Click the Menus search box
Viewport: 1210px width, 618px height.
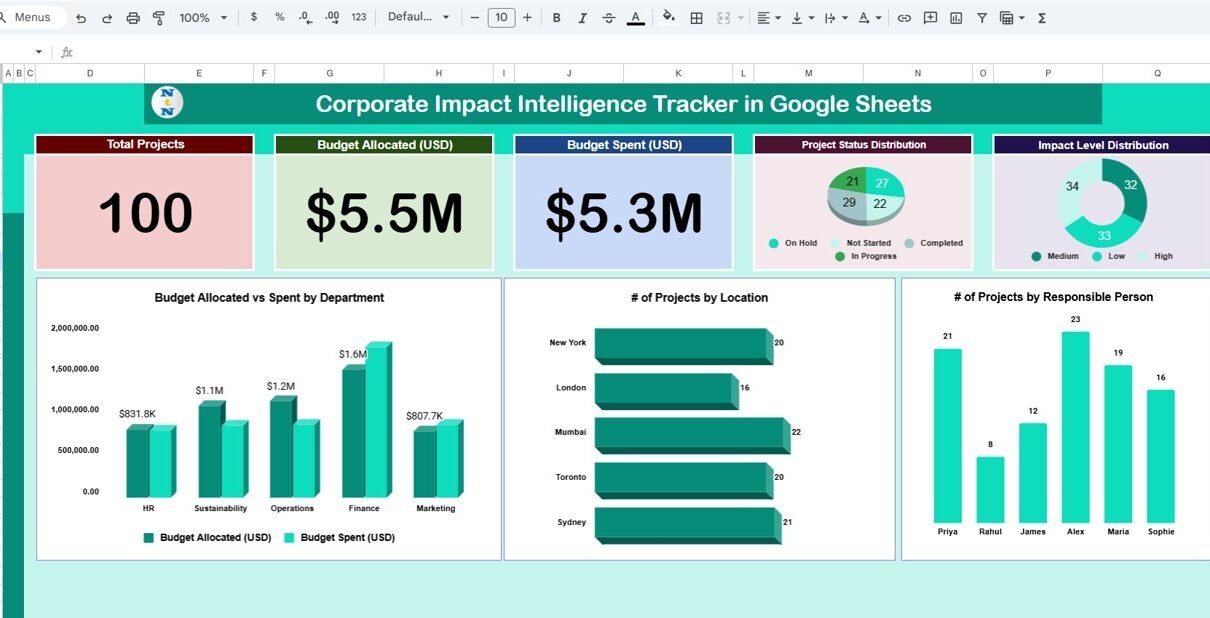(33, 18)
